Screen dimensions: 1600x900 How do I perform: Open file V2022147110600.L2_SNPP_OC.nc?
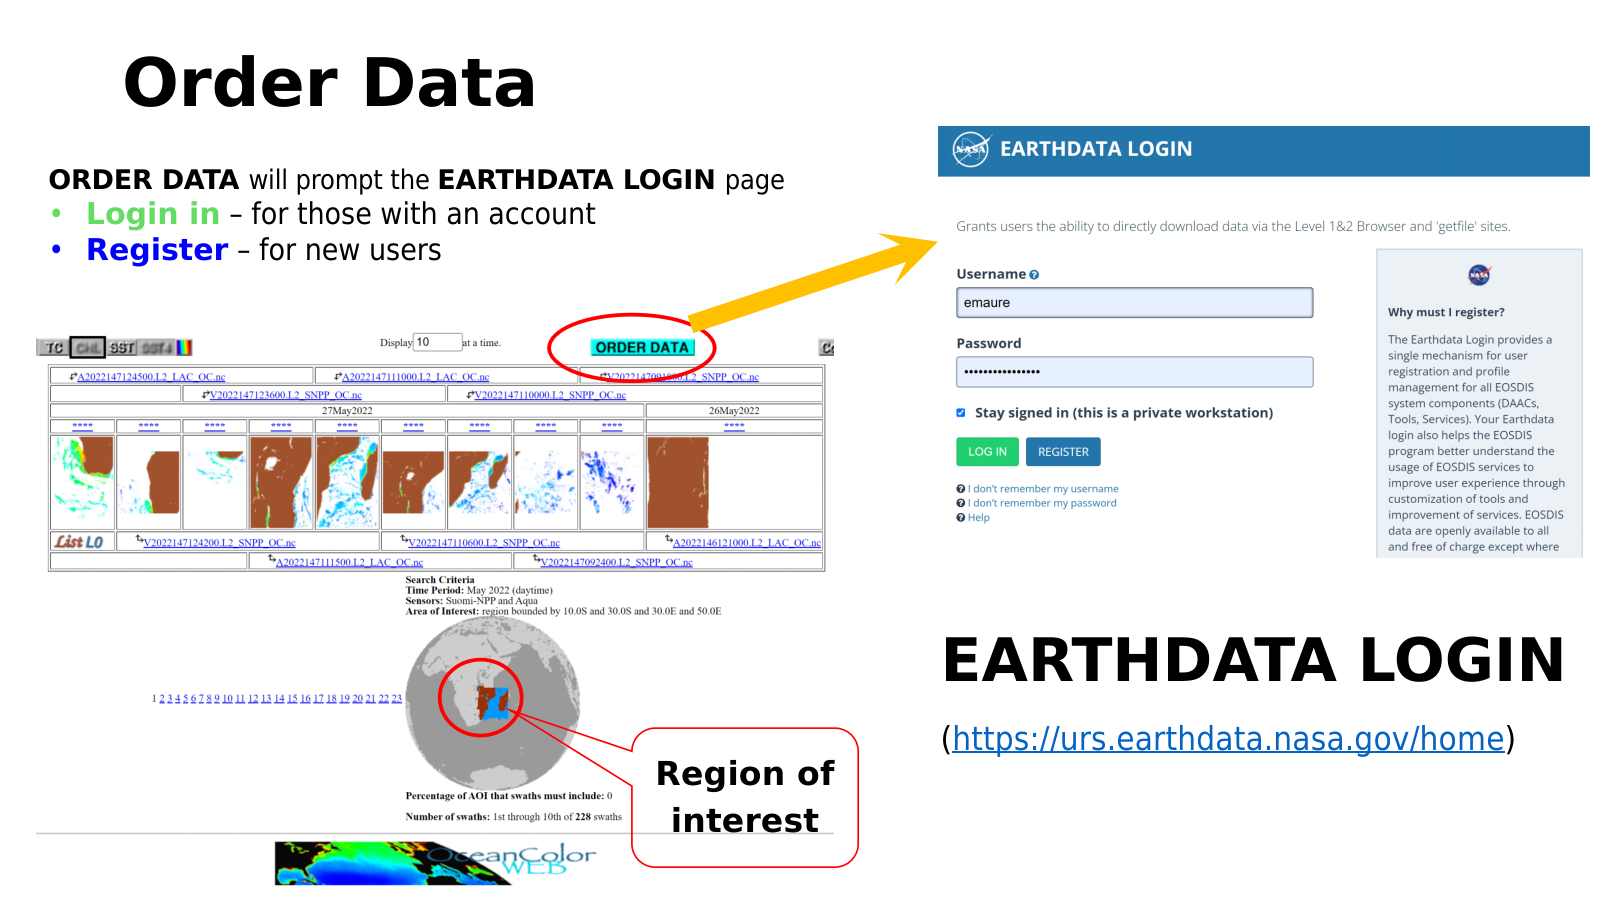pos(484,543)
